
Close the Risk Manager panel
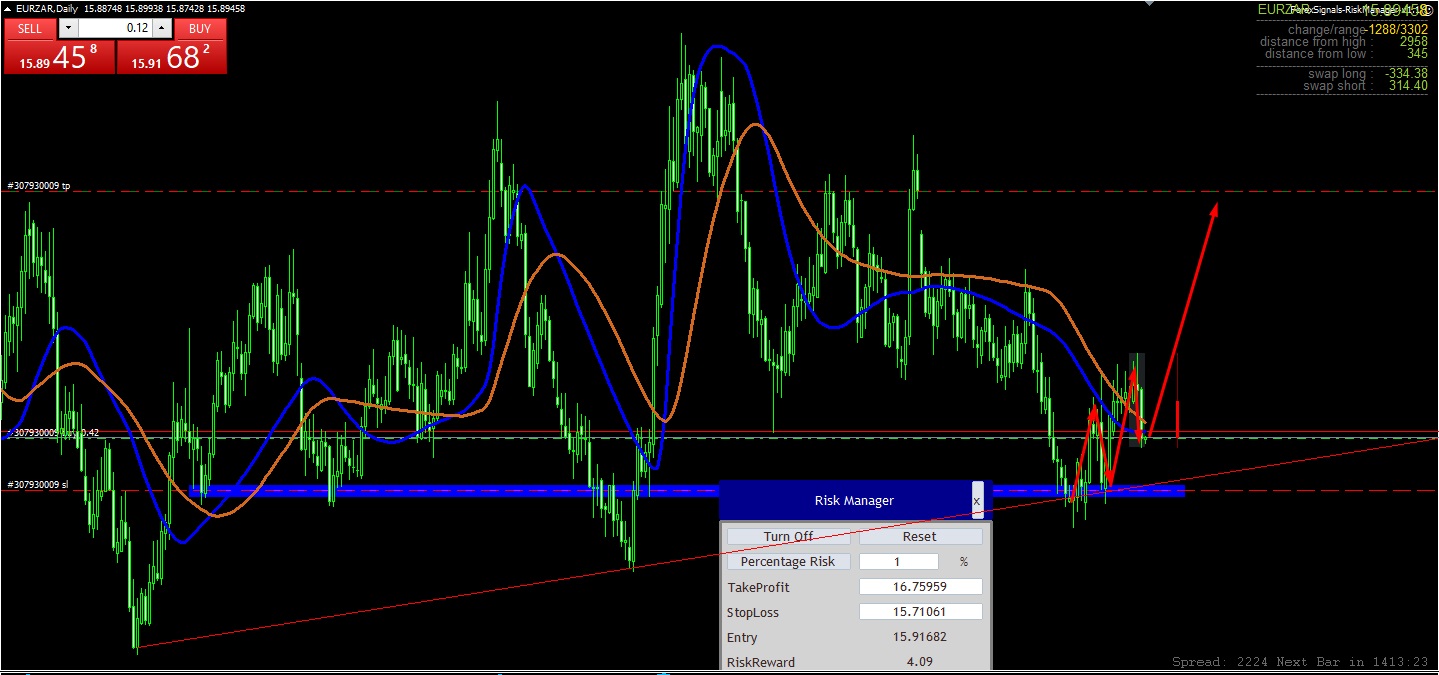pos(977,500)
